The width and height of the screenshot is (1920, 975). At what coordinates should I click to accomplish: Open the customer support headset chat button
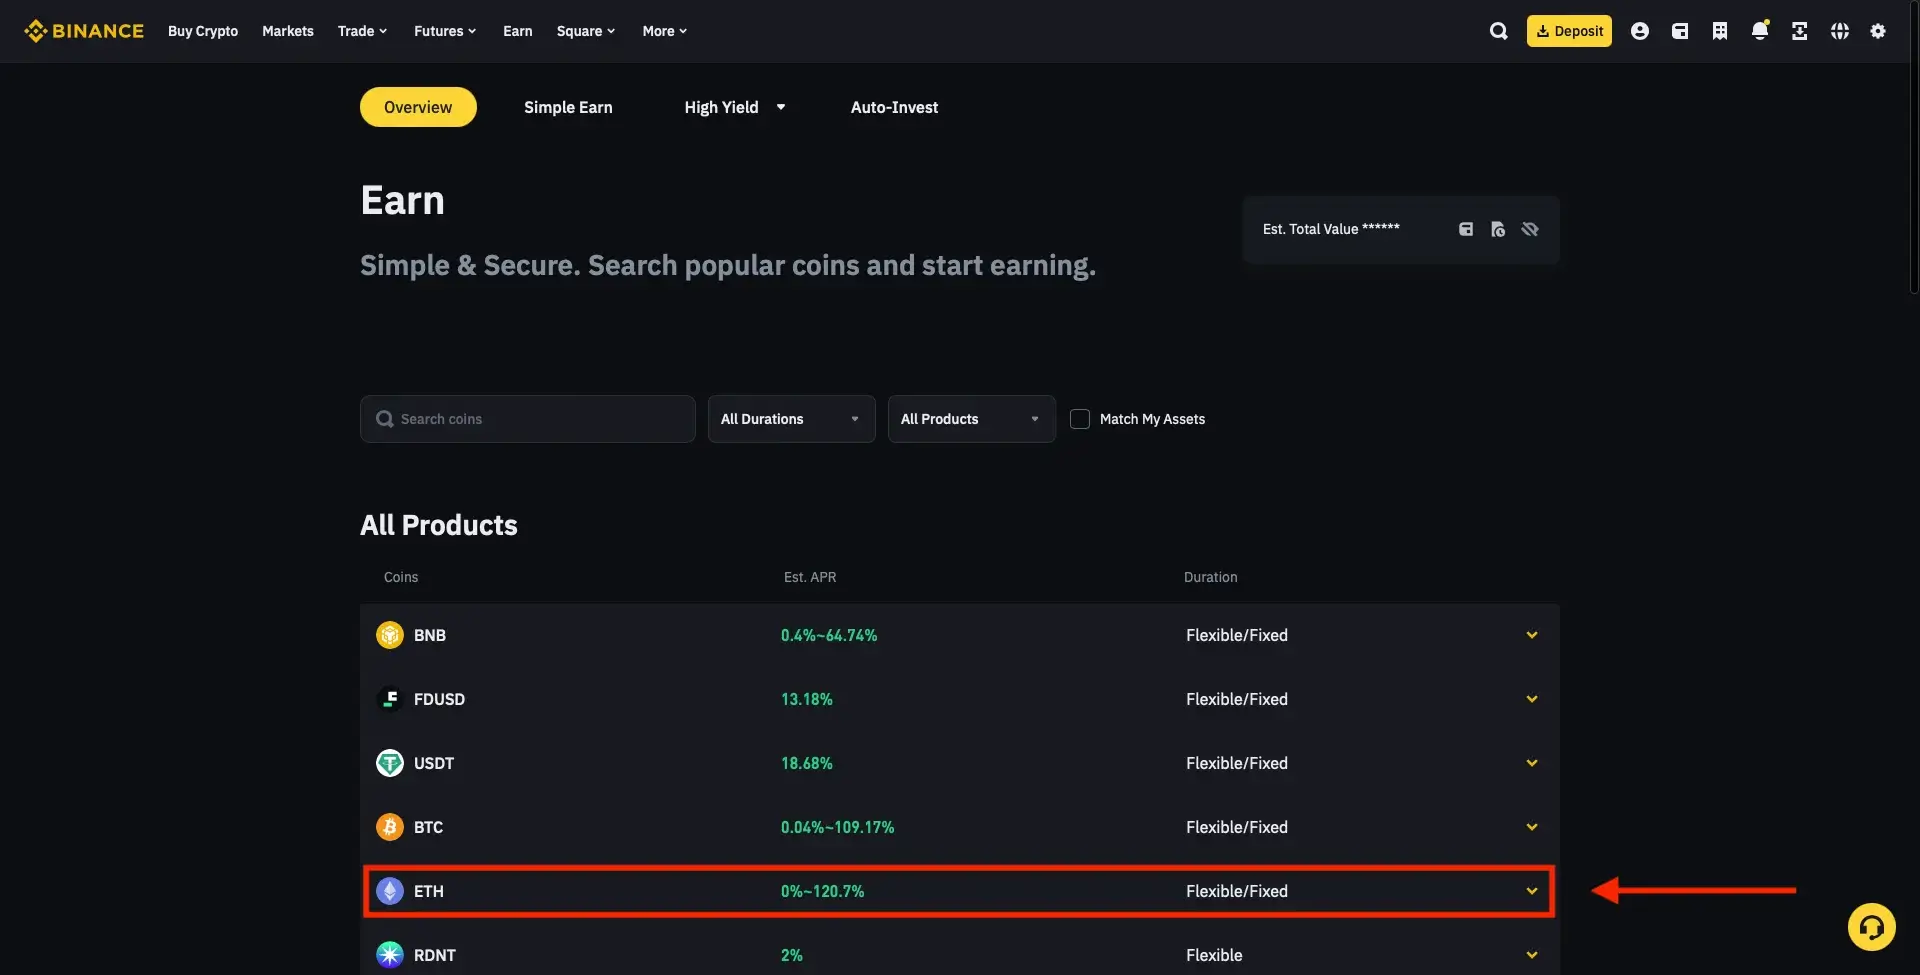pos(1871,927)
